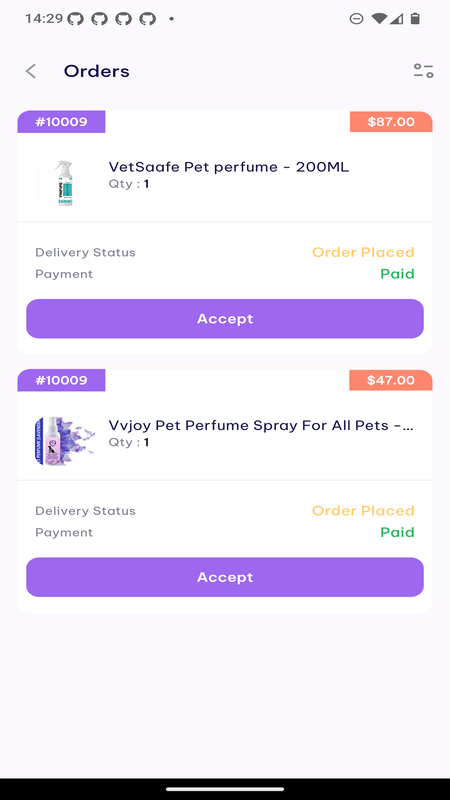The width and height of the screenshot is (450, 800).
Task: Select the second #10009 order badge
Action: point(61,380)
